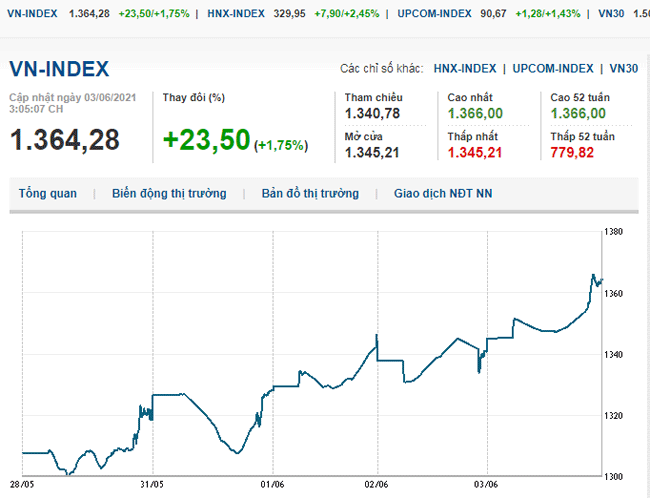
Task: Click the ticker change +7,90/+2,45%
Action: (x=347, y=14)
